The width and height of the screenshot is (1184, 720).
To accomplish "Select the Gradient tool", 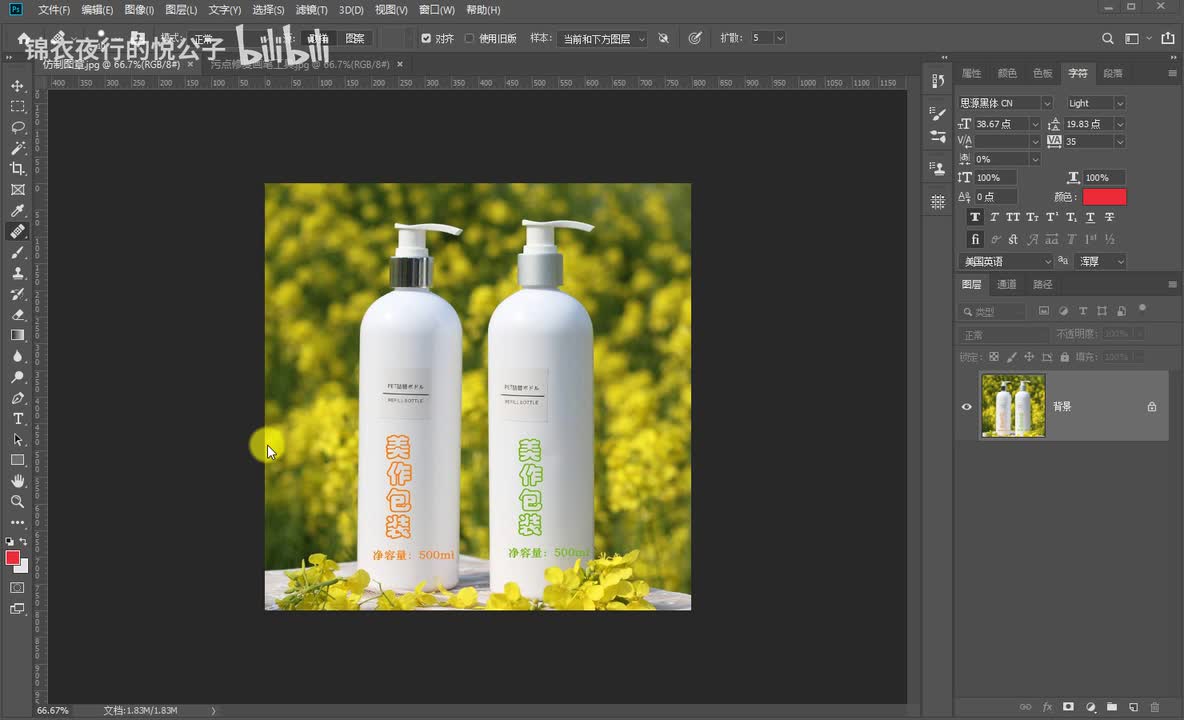I will 17,335.
